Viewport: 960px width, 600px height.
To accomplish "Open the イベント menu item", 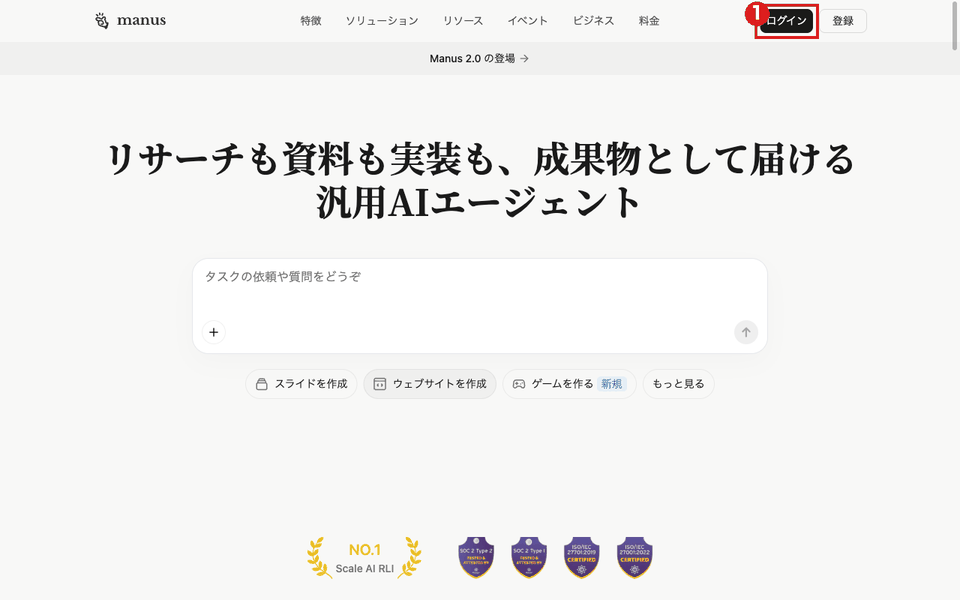I will point(527,21).
